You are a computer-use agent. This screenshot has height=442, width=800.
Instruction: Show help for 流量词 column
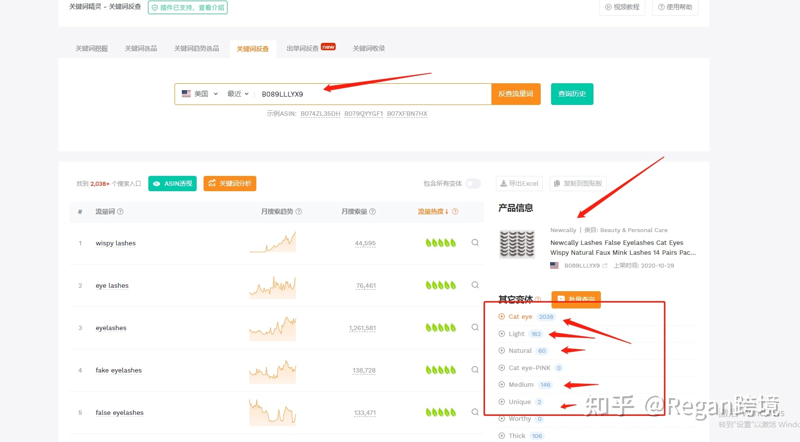[120, 211]
